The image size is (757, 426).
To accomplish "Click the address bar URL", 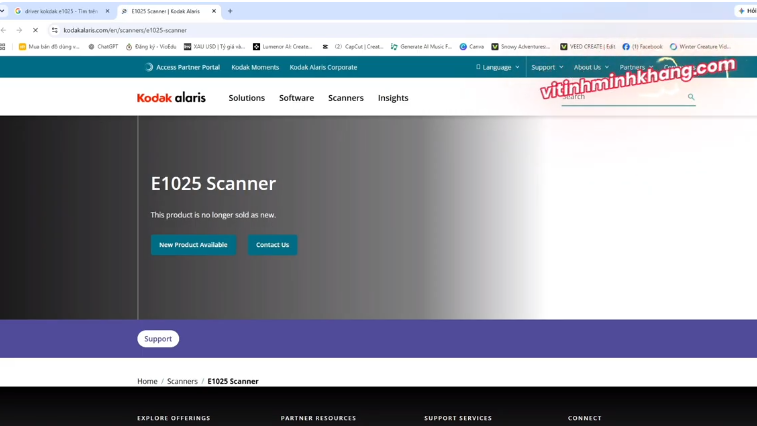I will click(x=125, y=30).
